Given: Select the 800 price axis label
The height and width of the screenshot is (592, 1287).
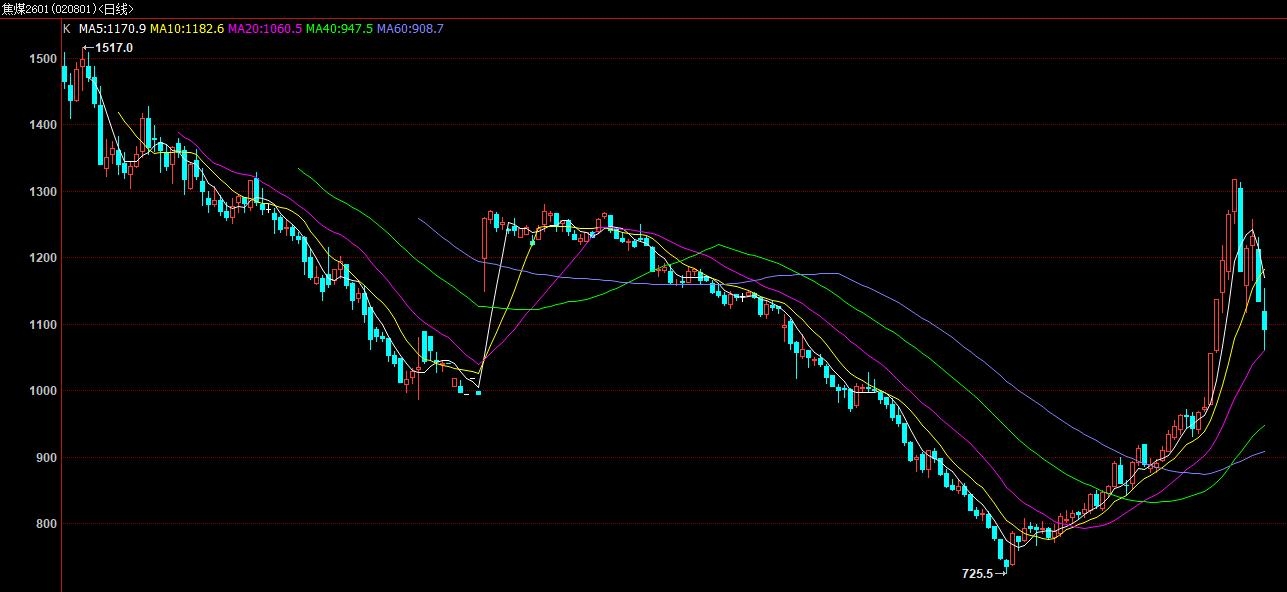Looking at the screenshot, I should [x=46, y=524].
